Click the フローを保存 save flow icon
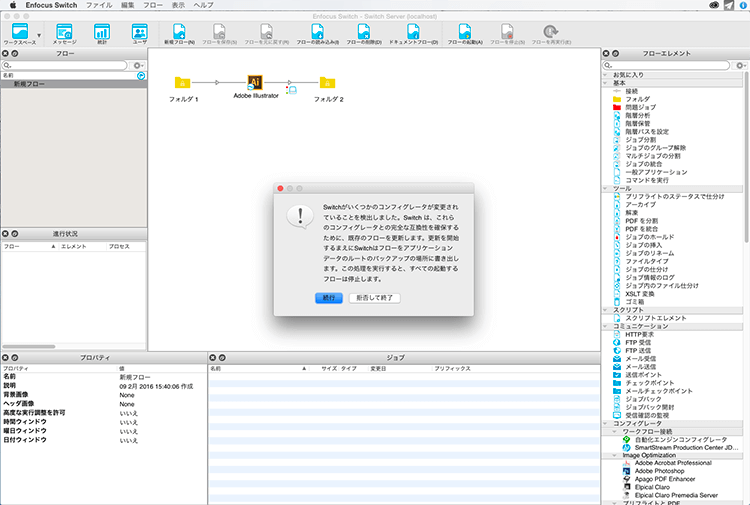 (x=219, y=33)
